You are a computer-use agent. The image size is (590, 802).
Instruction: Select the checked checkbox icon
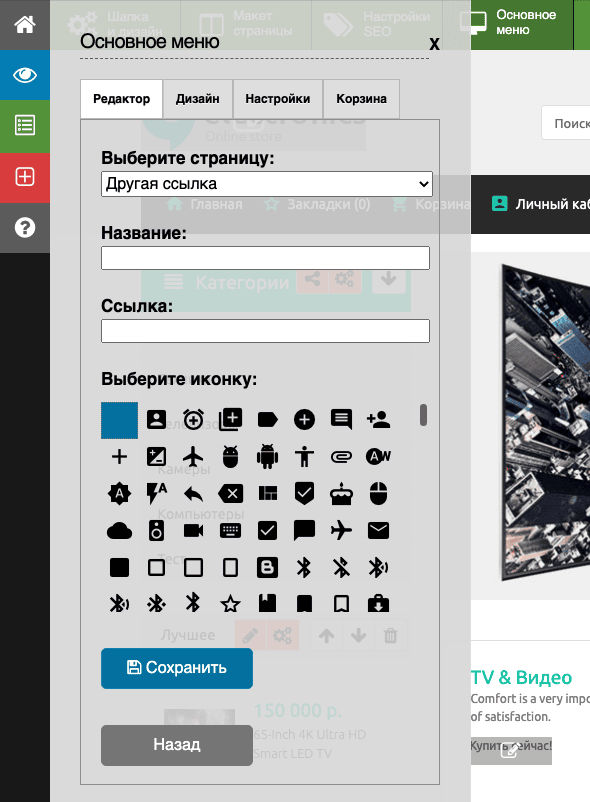point(267,531)
